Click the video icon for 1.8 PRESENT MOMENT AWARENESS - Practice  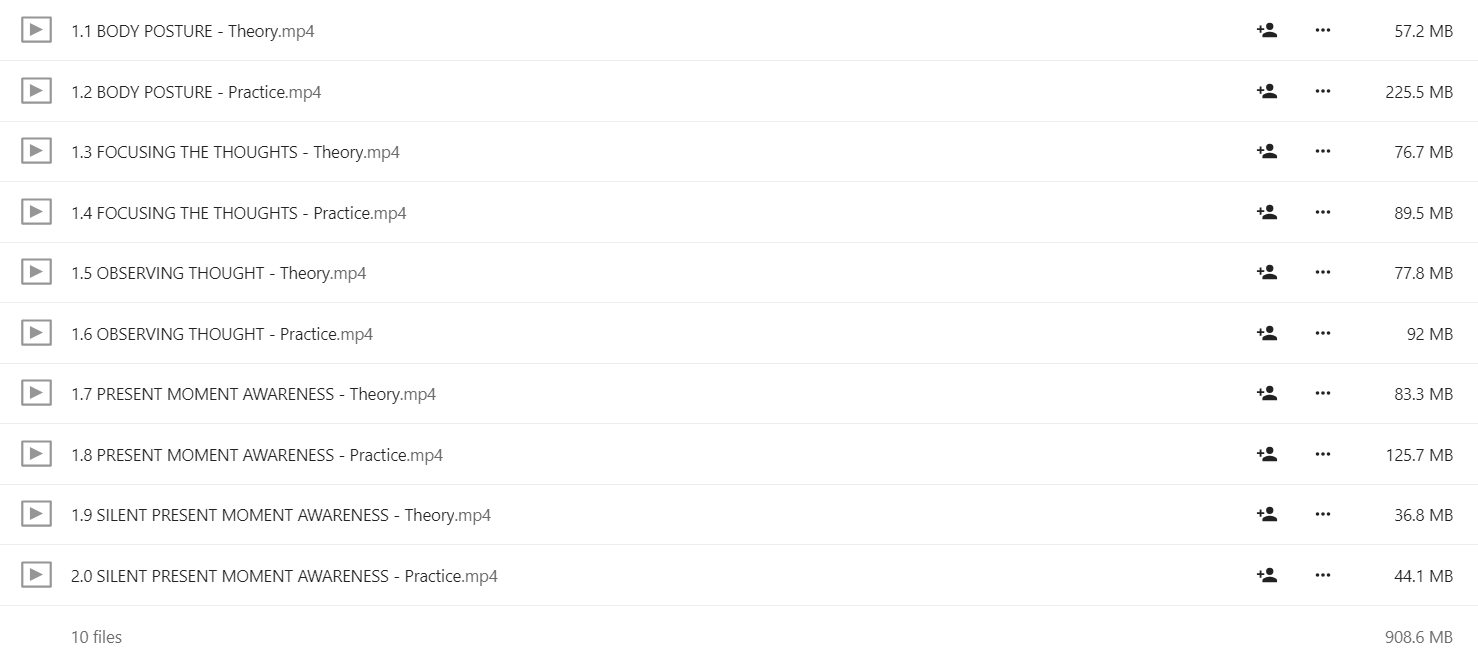pyautogui.click(x=36, y=454)
